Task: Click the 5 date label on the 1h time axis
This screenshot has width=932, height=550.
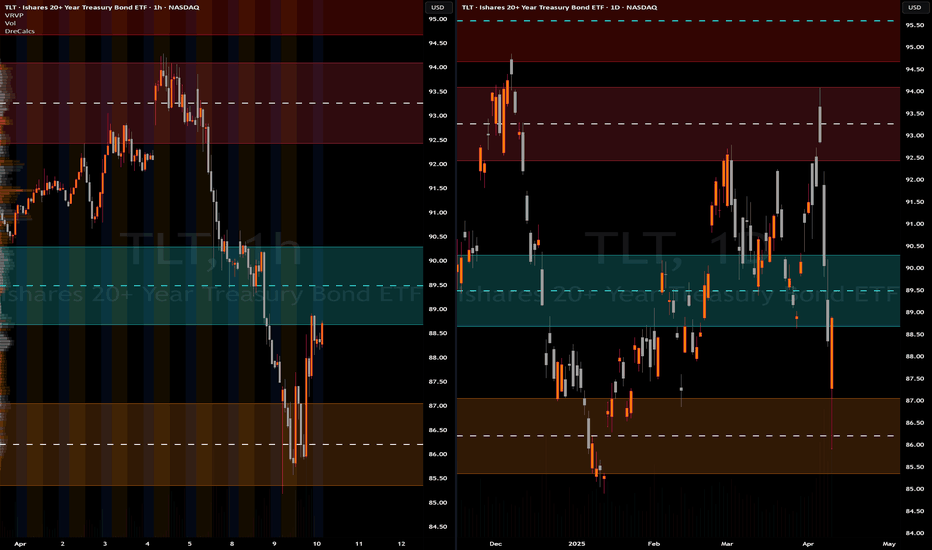Action: [190, 543]
